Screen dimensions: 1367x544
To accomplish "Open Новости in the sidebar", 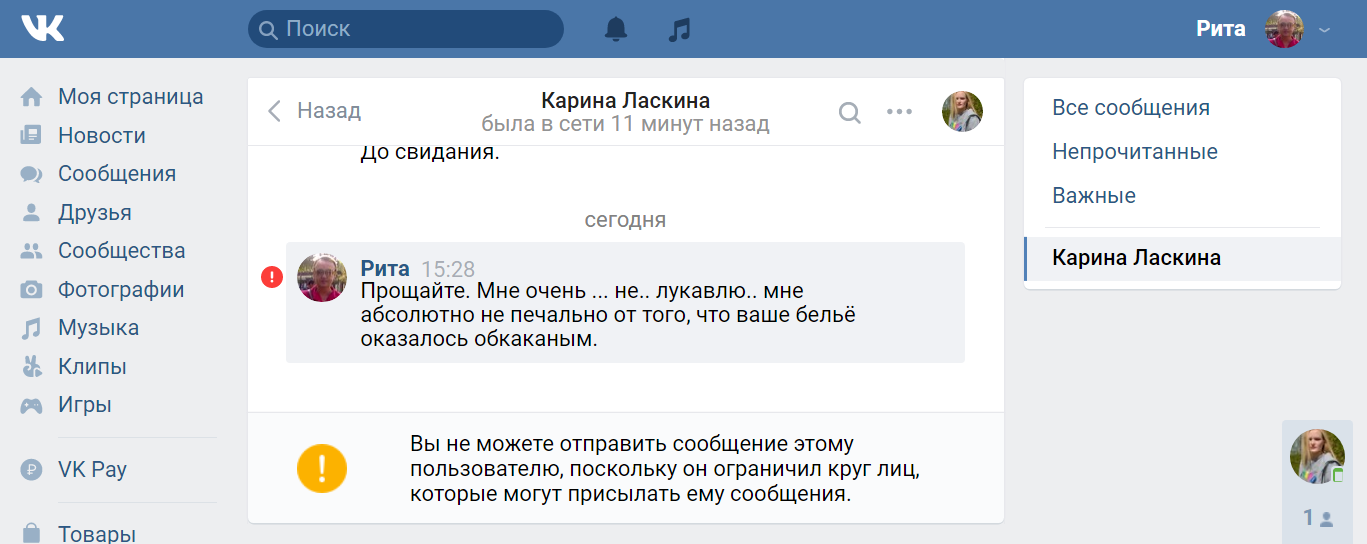I will pyautogui.click(x=101, y=136).
